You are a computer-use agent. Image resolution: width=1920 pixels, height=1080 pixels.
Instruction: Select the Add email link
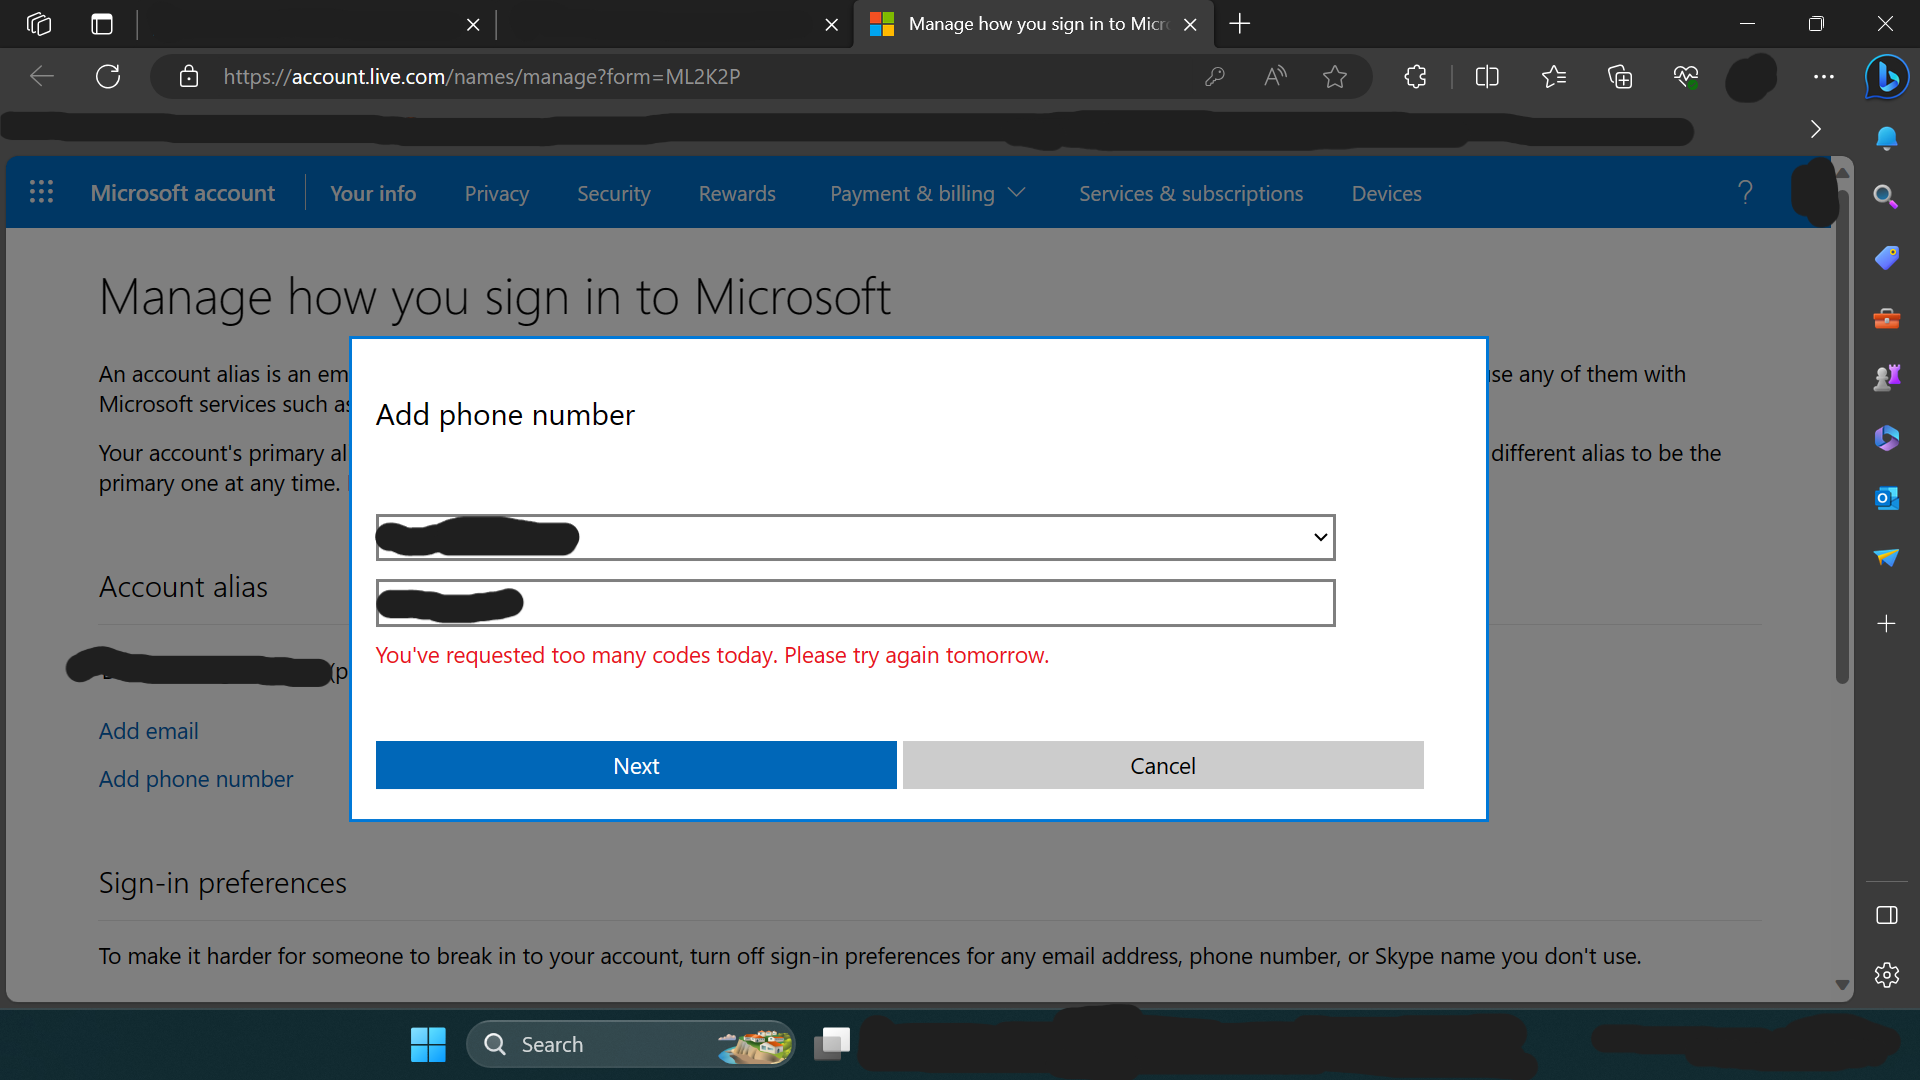148,731
